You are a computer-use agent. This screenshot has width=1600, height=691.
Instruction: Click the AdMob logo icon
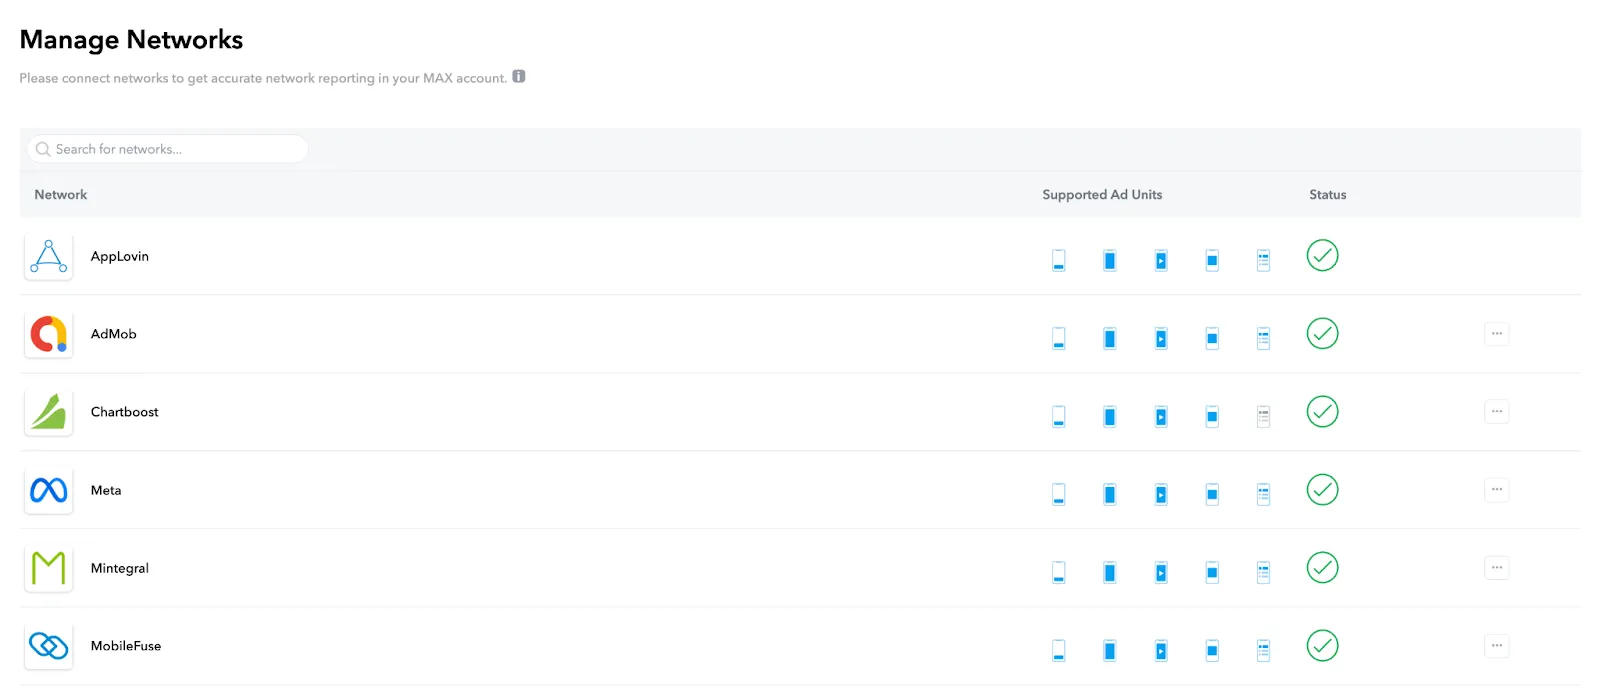click(49, 334)
